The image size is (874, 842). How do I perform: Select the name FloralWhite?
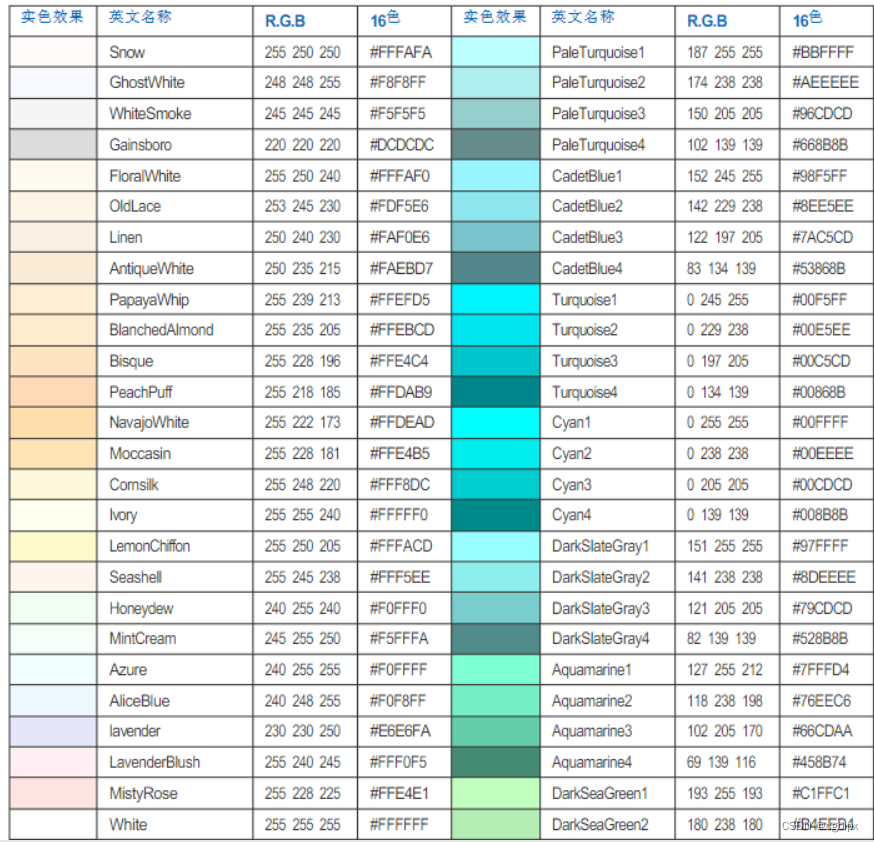point(145,176)
